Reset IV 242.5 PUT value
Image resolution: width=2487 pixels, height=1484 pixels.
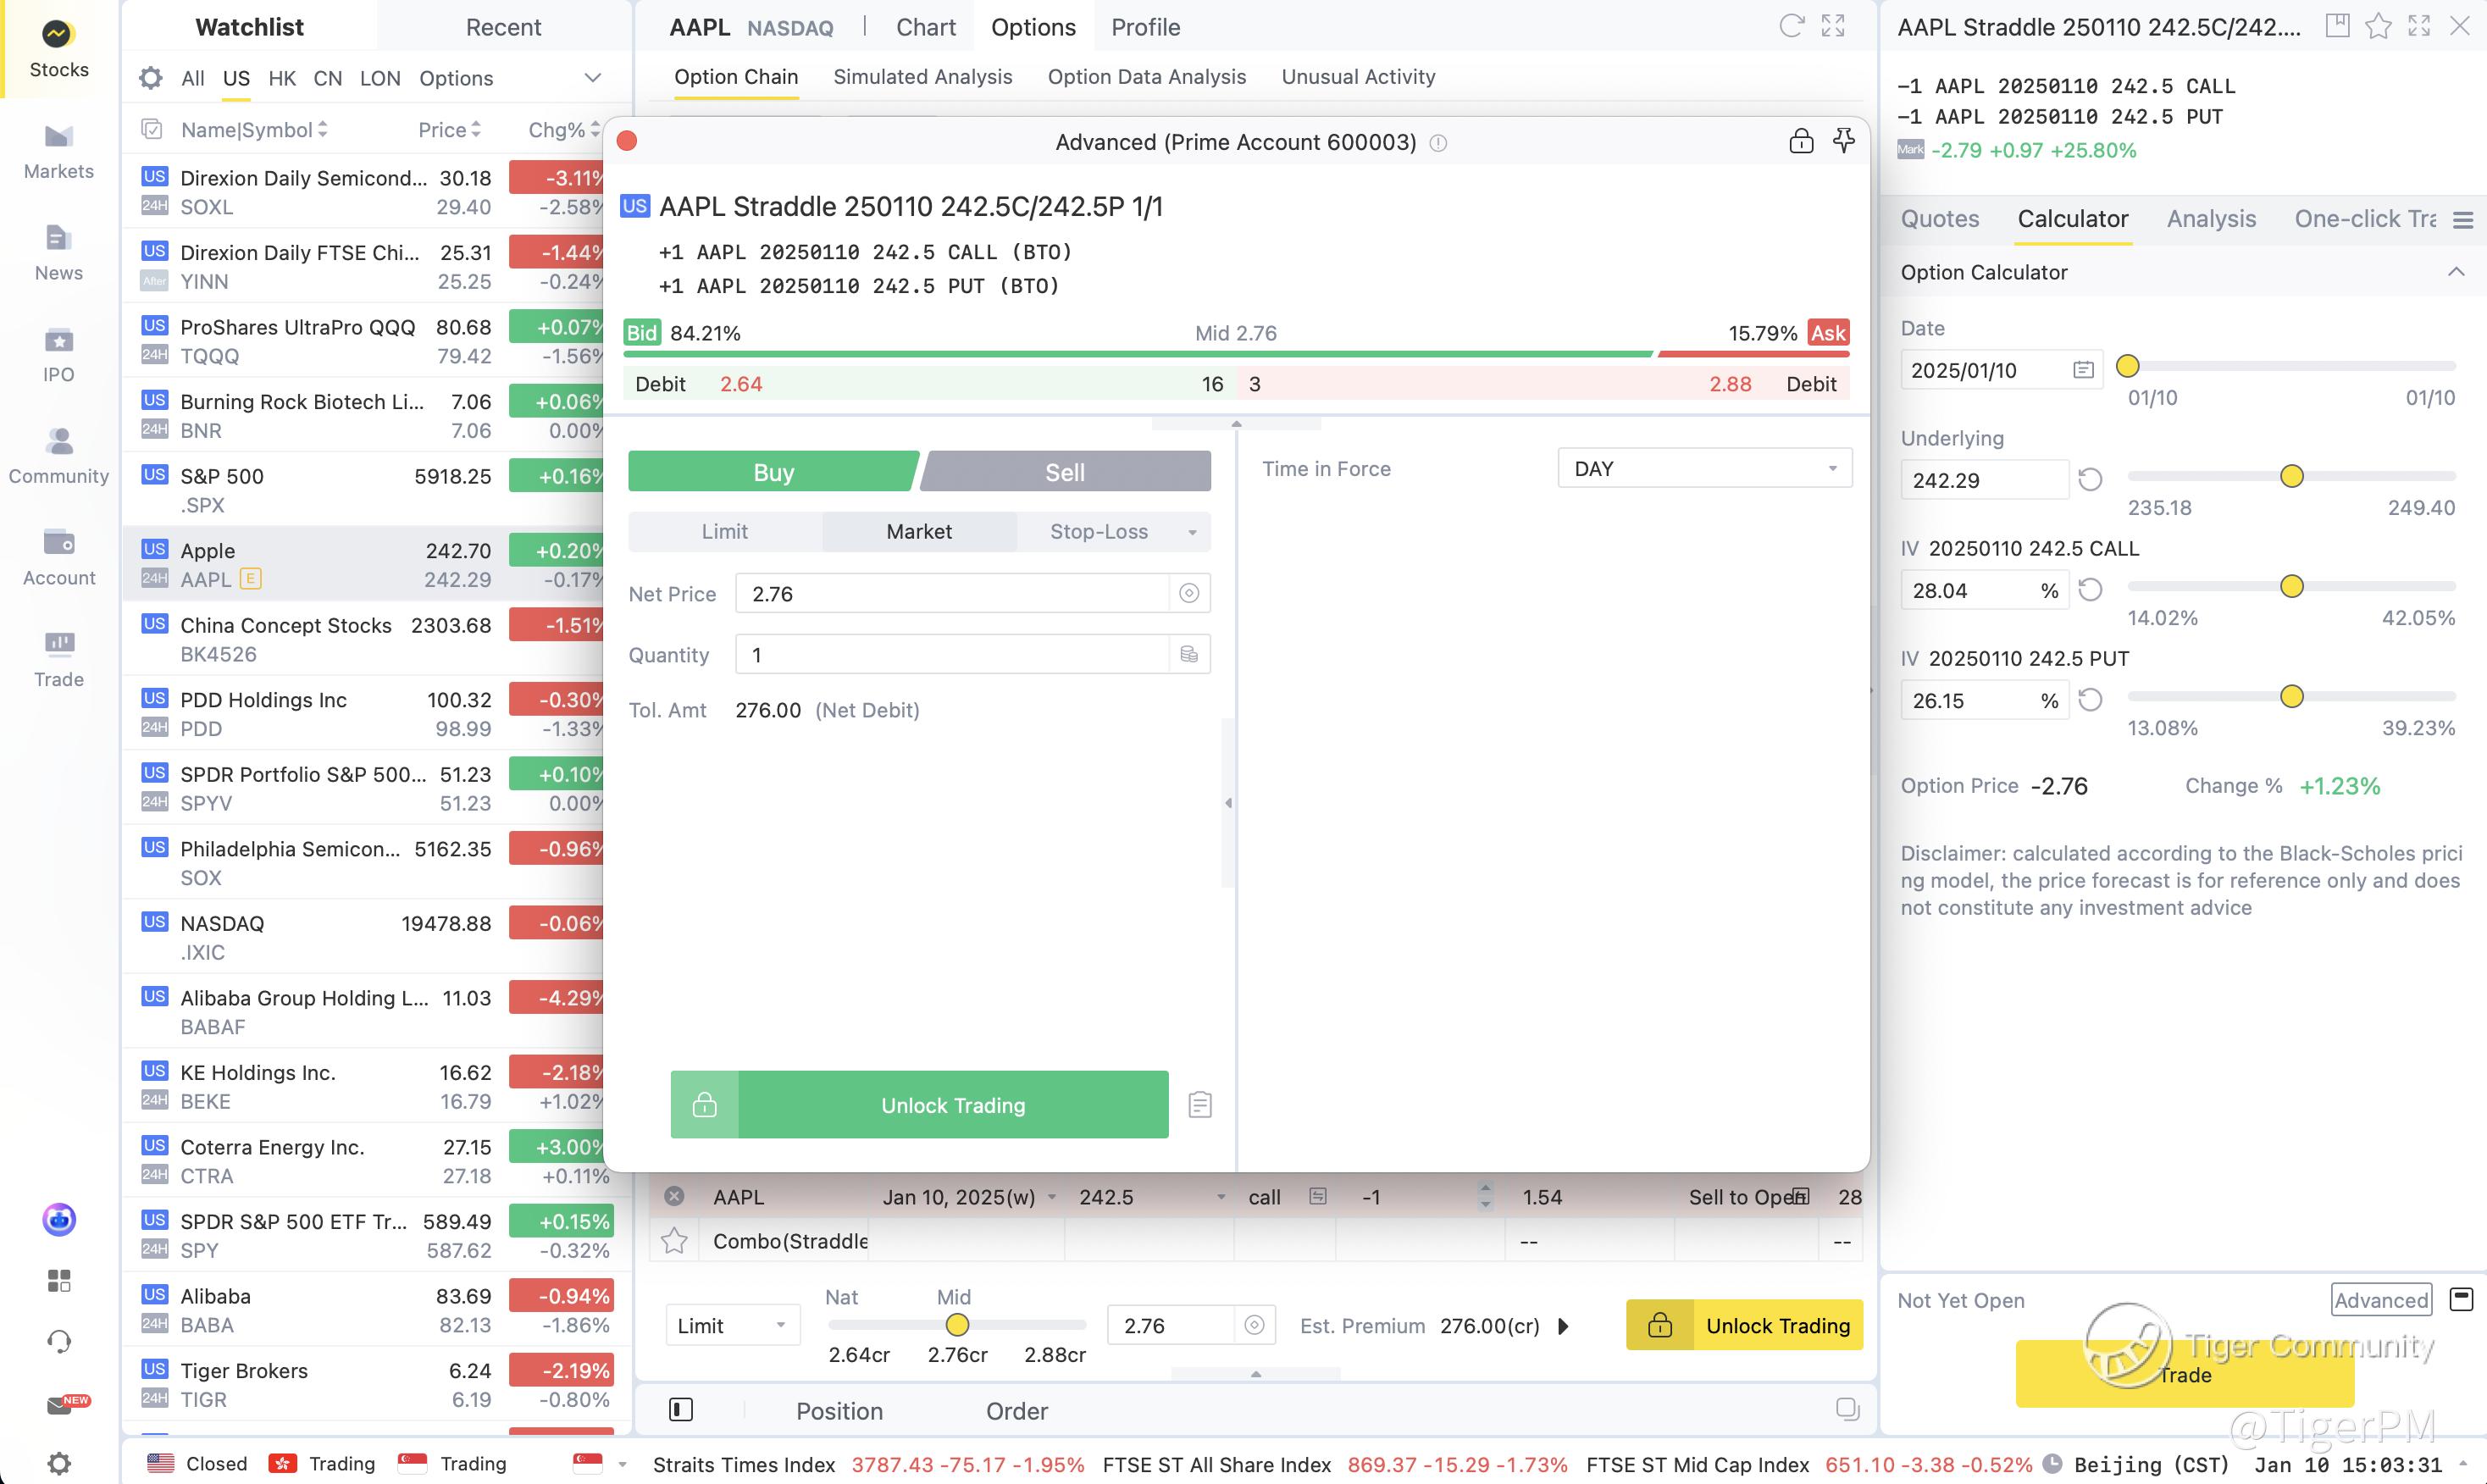2090,700
